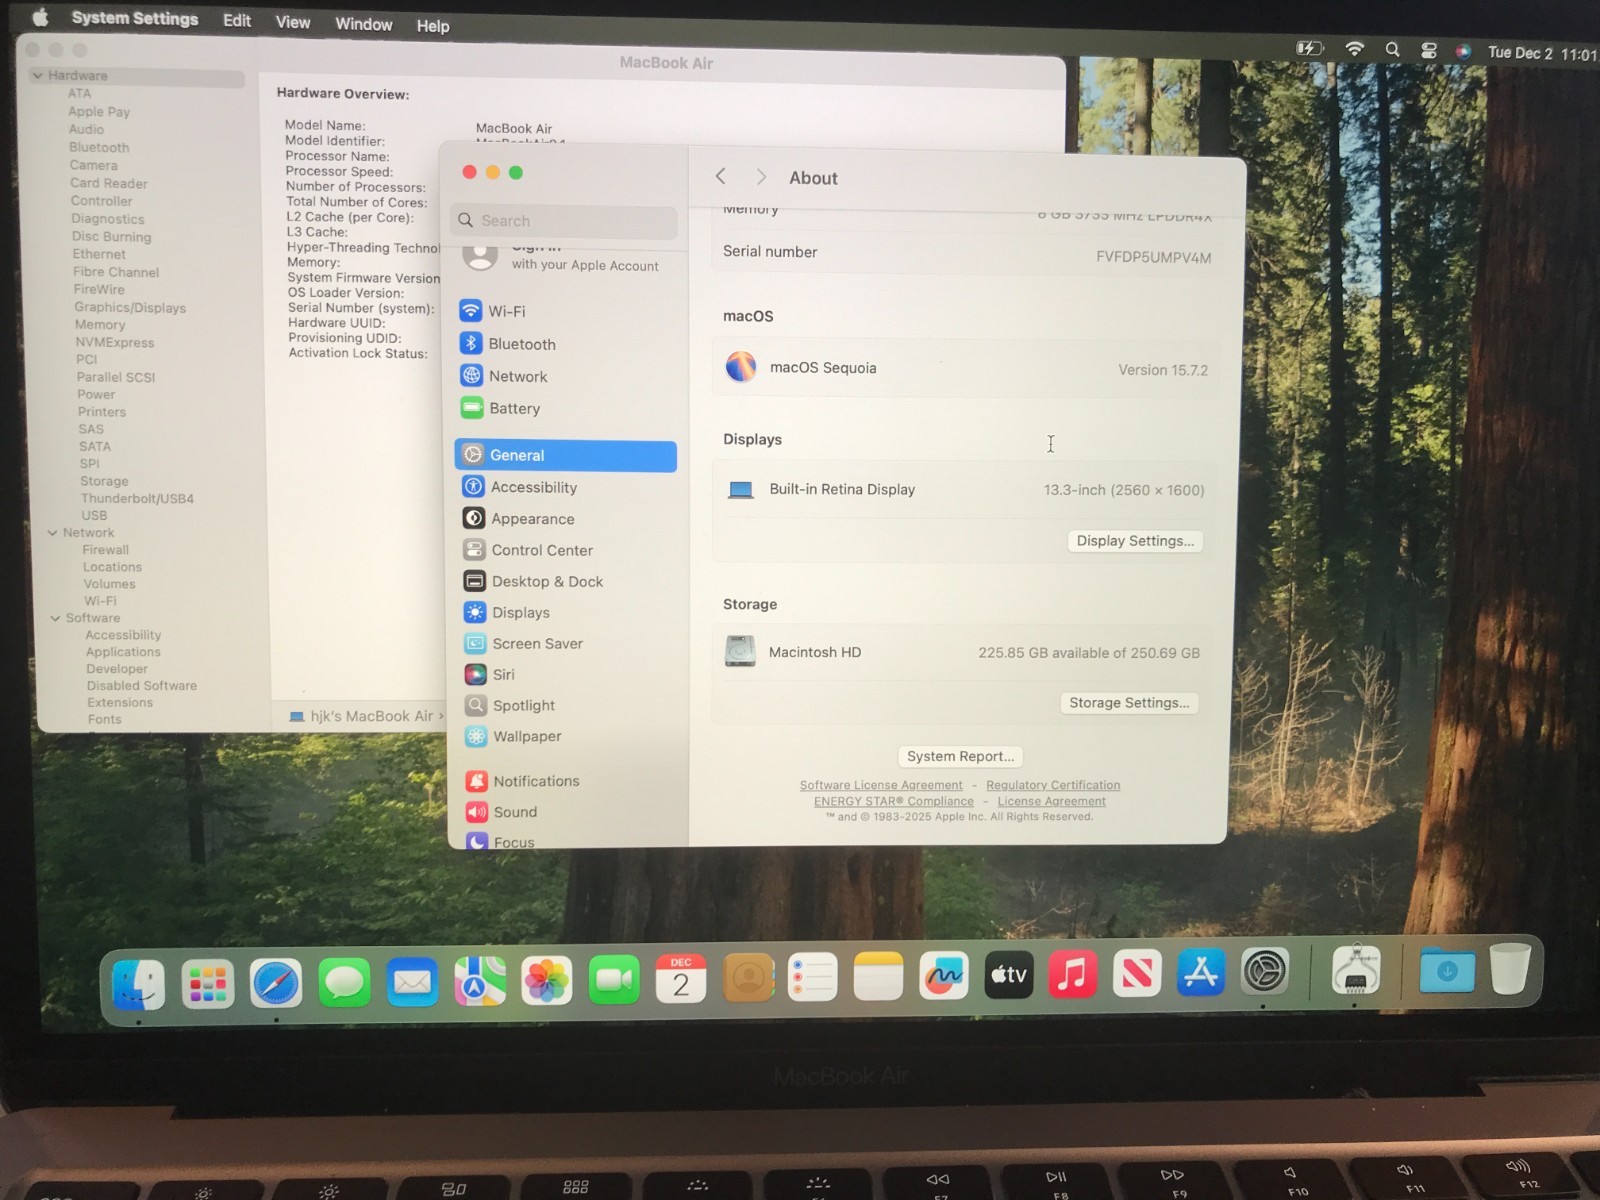The image size is (1600, 1200).
Task: Open Spotlight search in menu bar
Action: (x=1392, y=49)
